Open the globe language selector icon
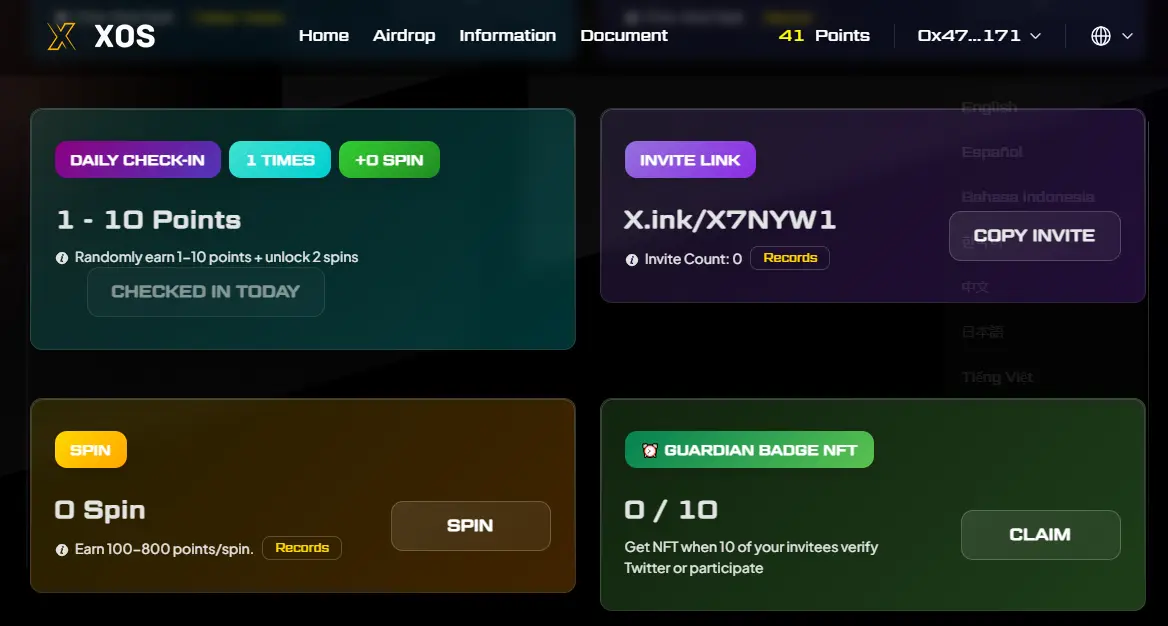Image resolution: width=1168 pixels, height=626 pixels. pos(1101,36)
